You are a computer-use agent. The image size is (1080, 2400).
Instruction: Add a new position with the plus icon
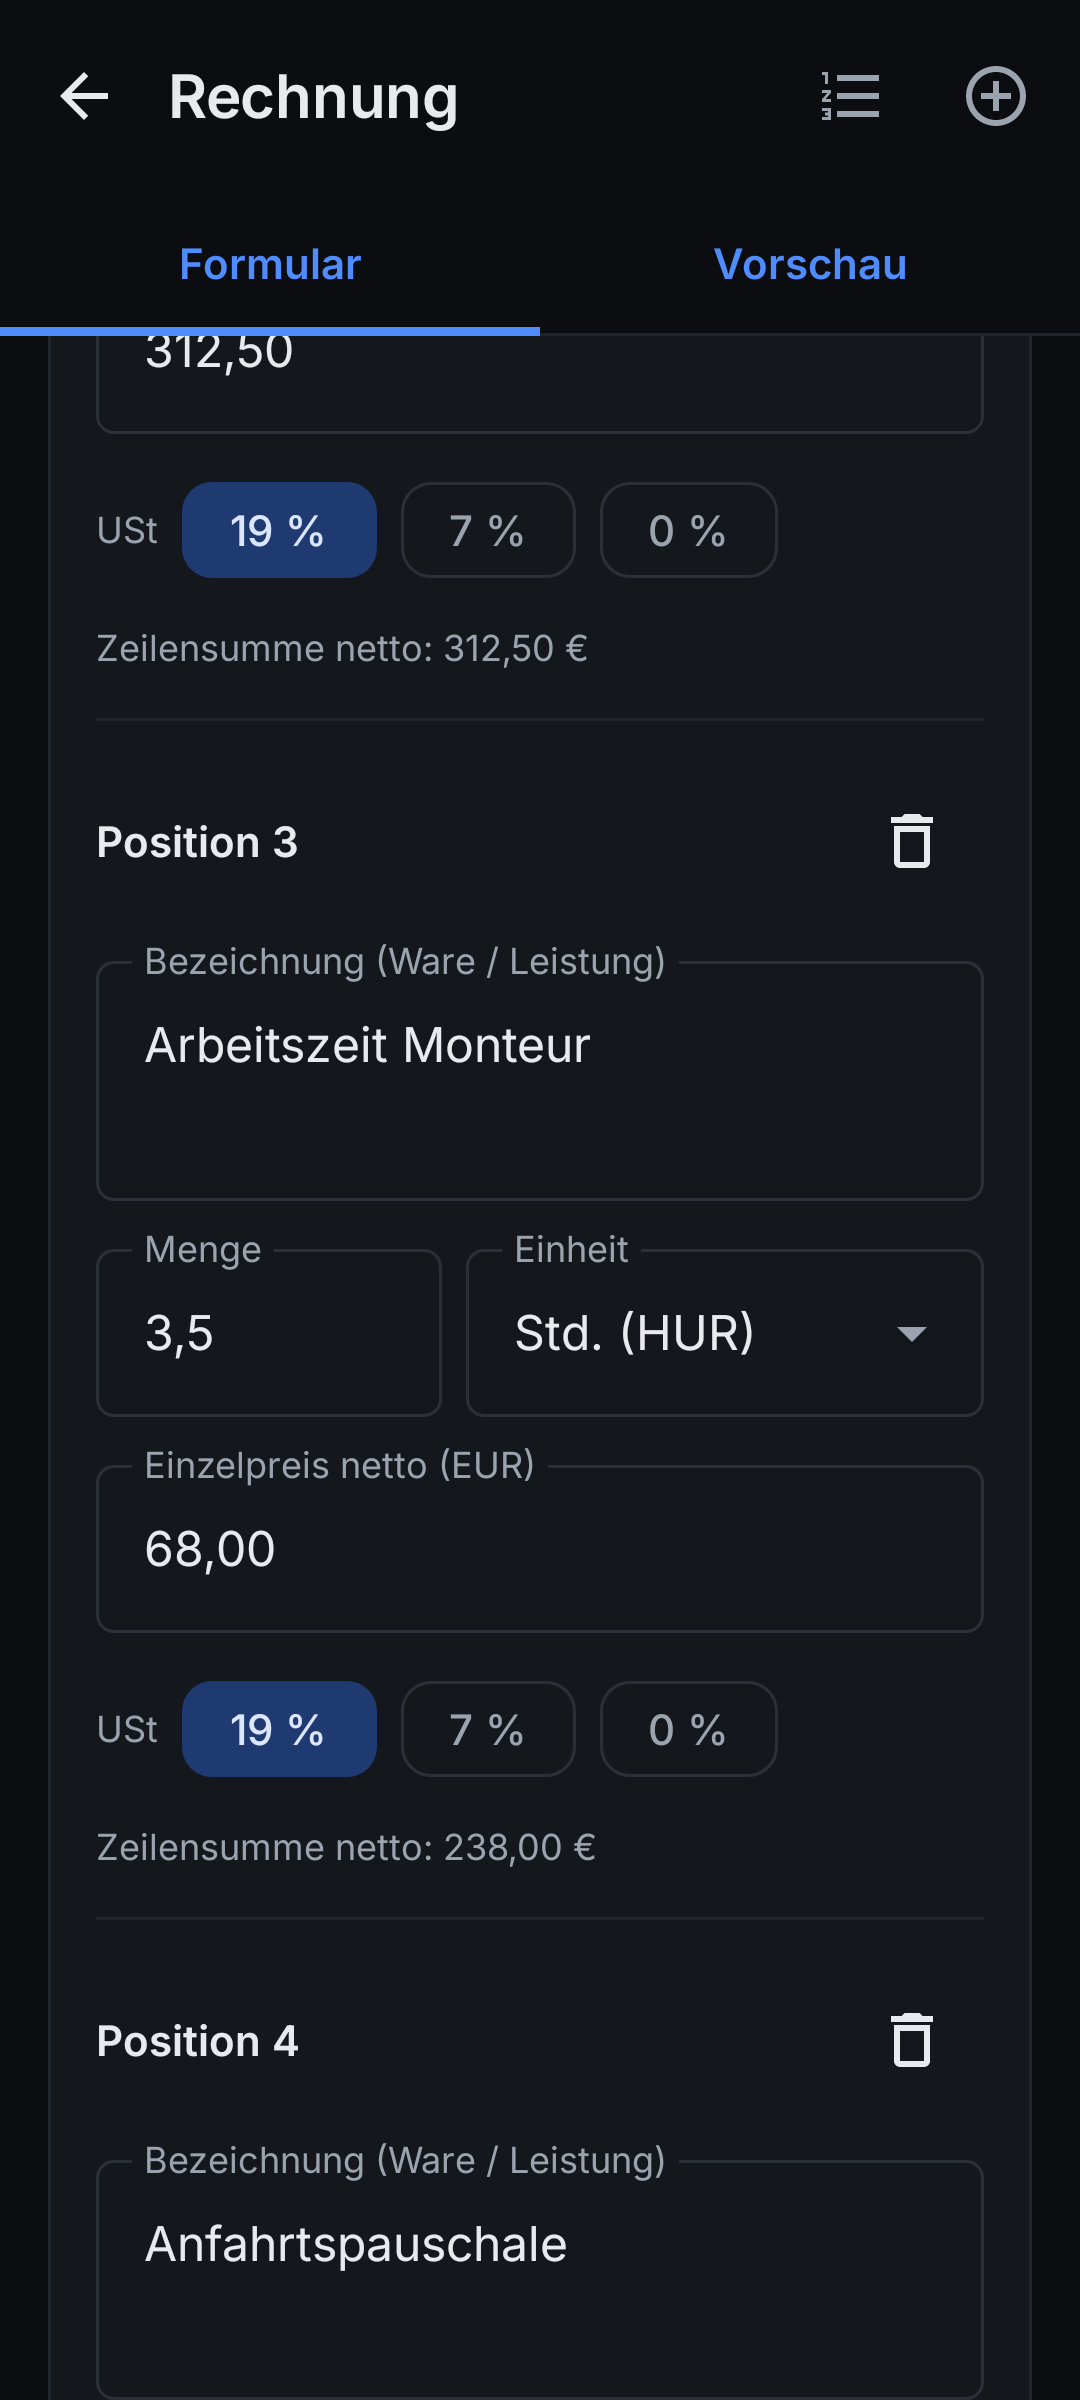(996, 97)
